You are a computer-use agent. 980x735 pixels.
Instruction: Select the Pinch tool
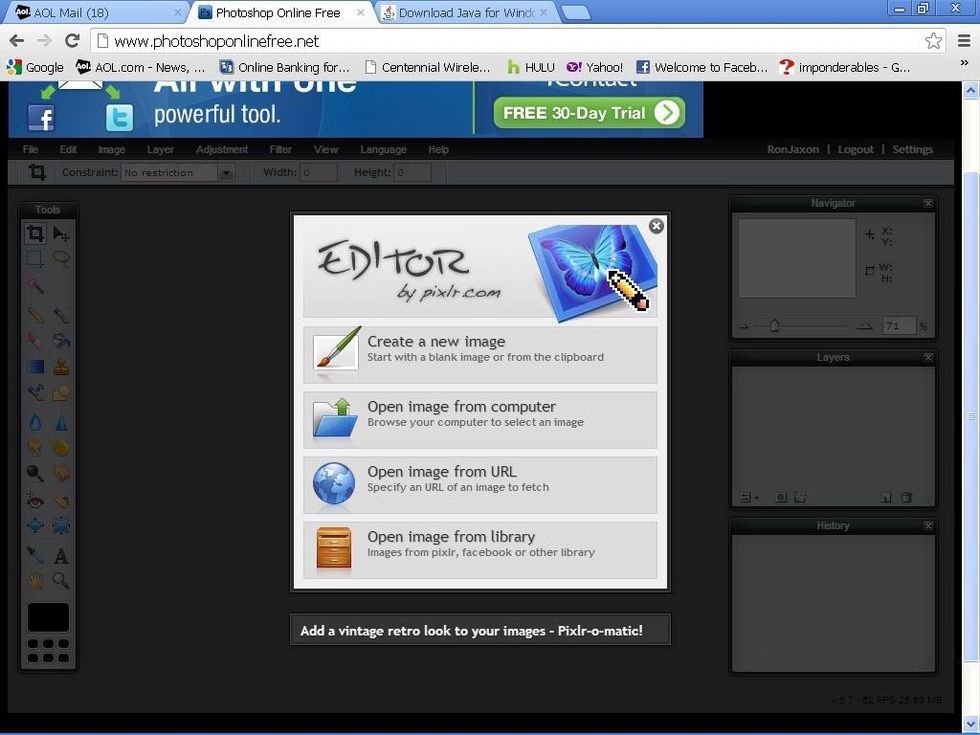click(61, 526)
